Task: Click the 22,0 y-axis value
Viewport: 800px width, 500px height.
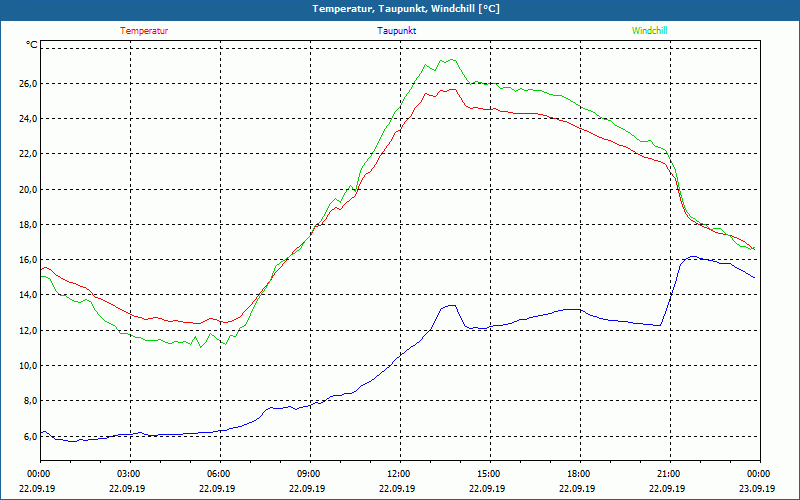Action: 28,154
